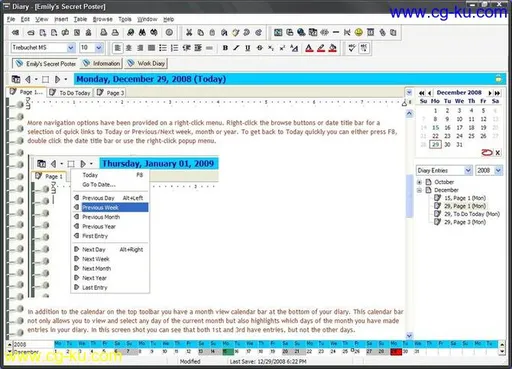The image size is (512, 369).
Task: Toggle the Align Left button
Action: pos(117,48)
